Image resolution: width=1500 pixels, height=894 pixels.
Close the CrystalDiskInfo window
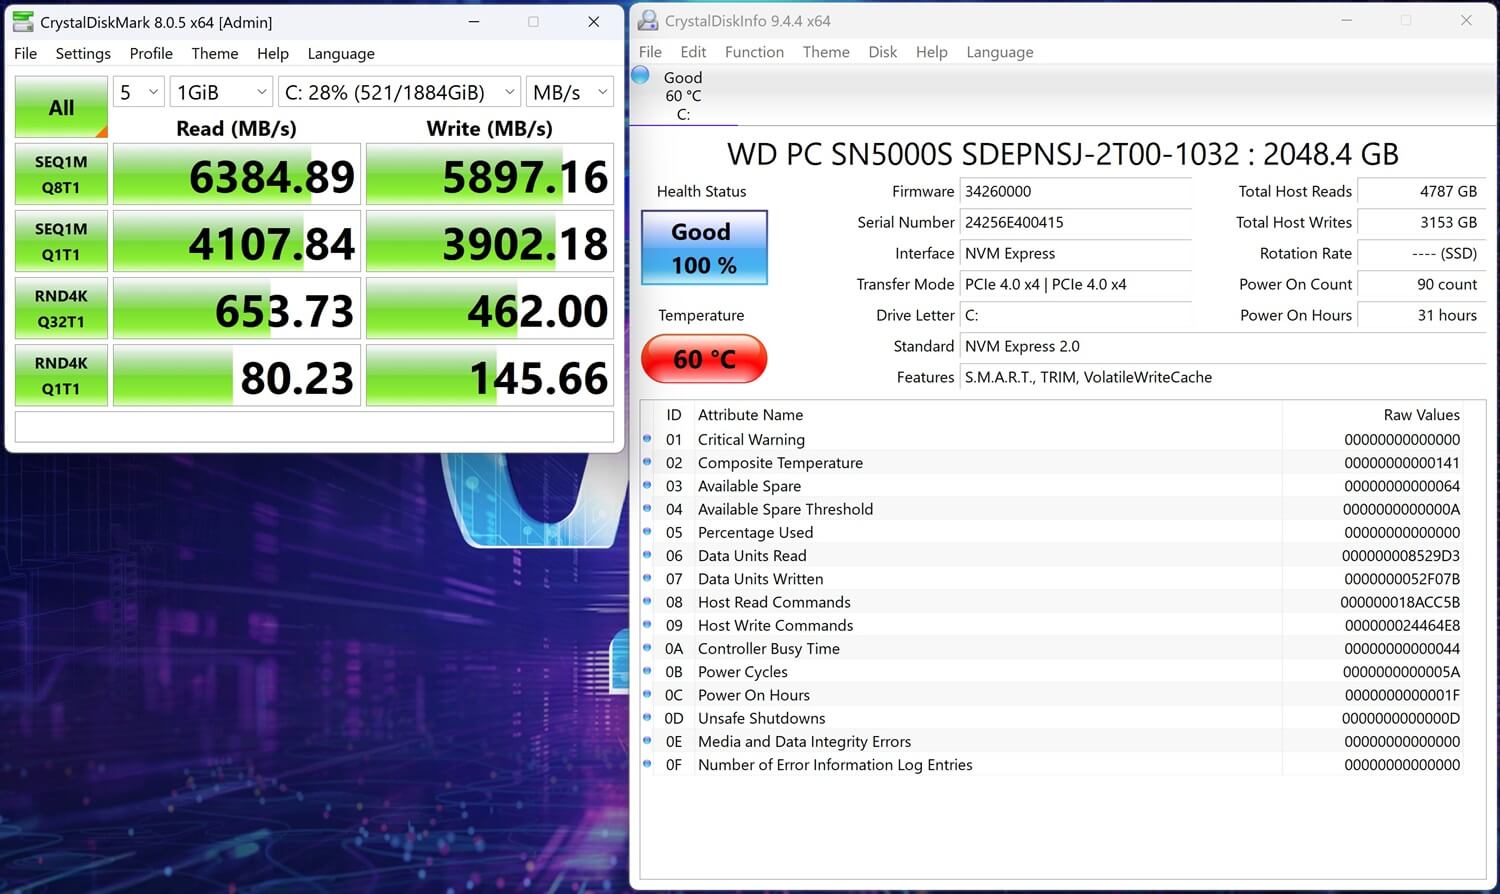click(1466, 20)
